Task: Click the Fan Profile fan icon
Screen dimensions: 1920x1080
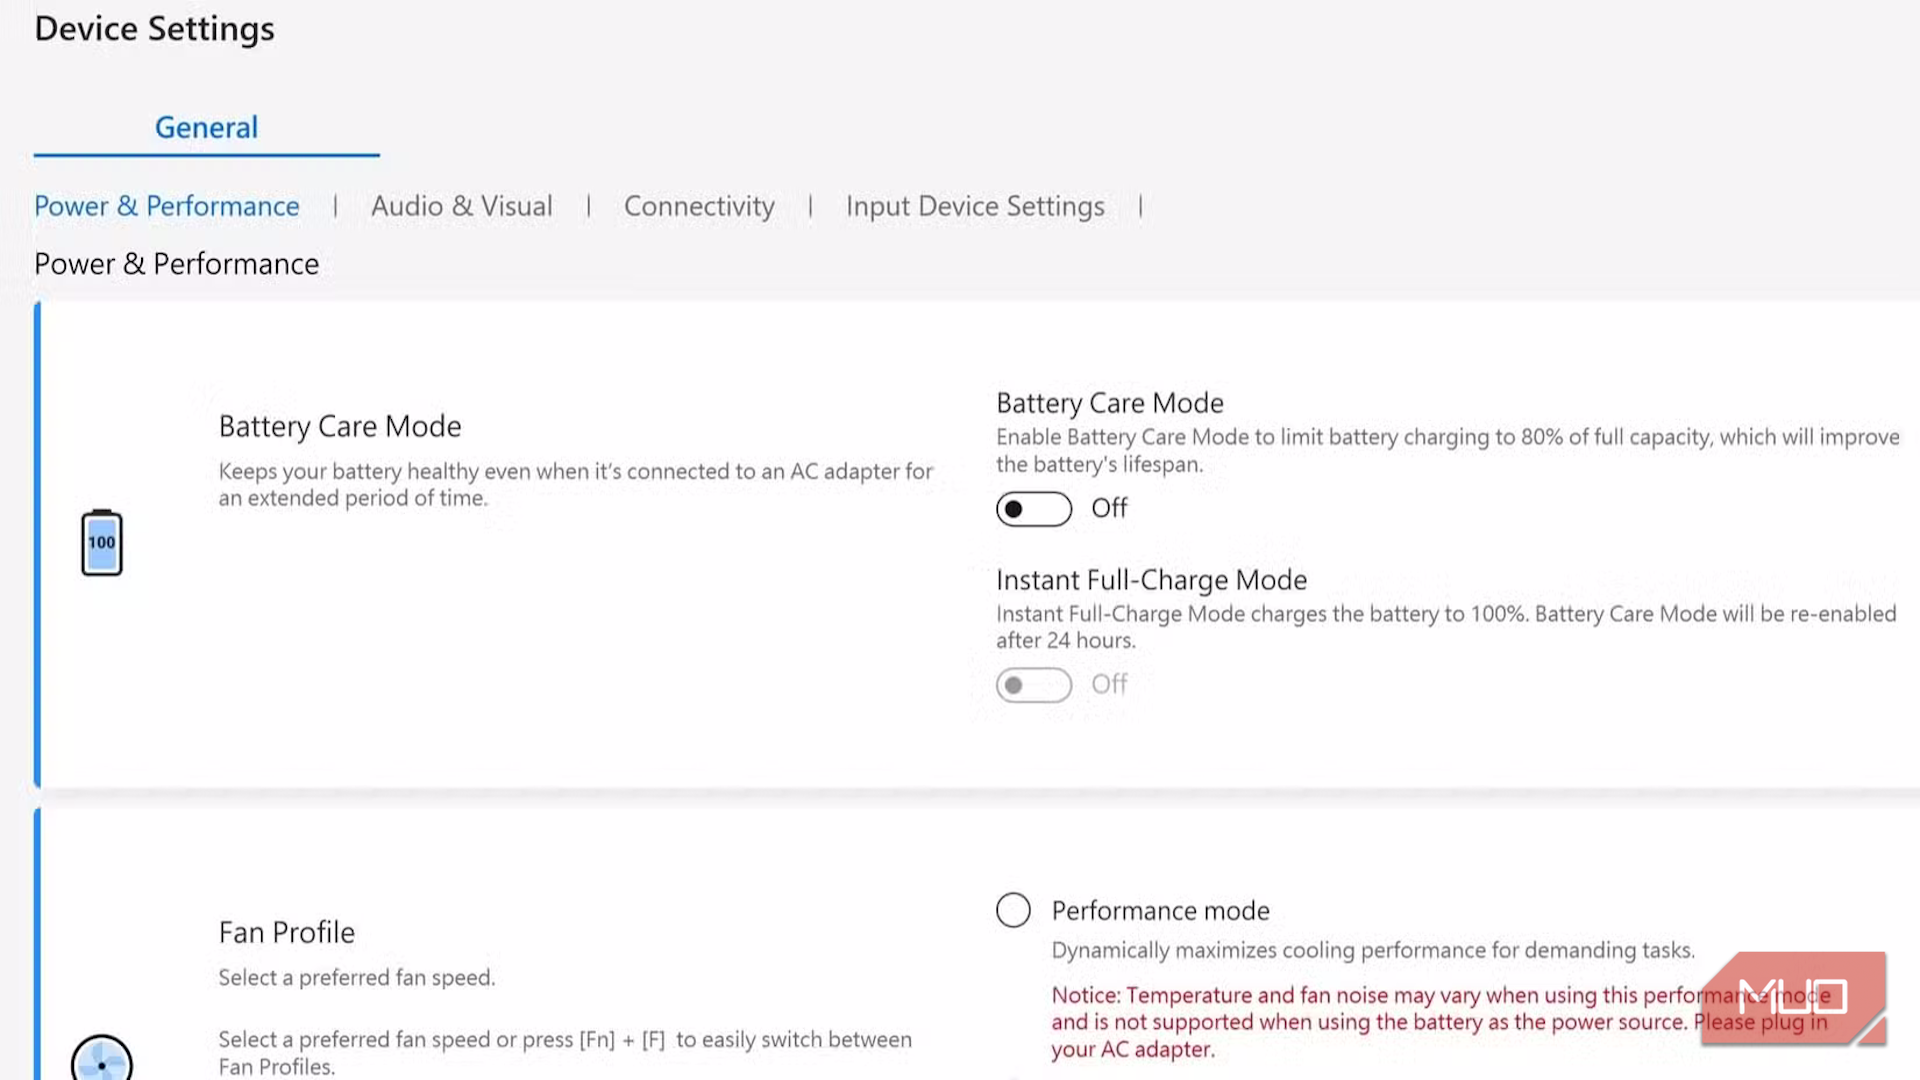Action: [x=101, y=1062]
